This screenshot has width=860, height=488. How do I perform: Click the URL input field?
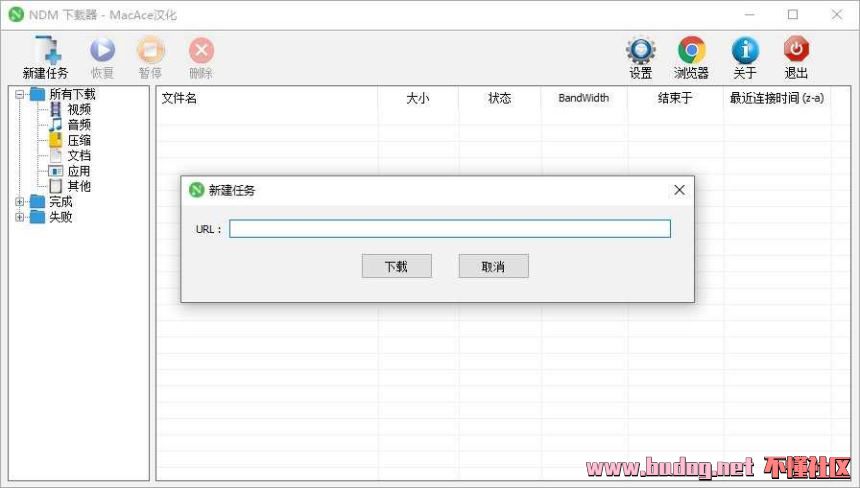click(450, 229)
